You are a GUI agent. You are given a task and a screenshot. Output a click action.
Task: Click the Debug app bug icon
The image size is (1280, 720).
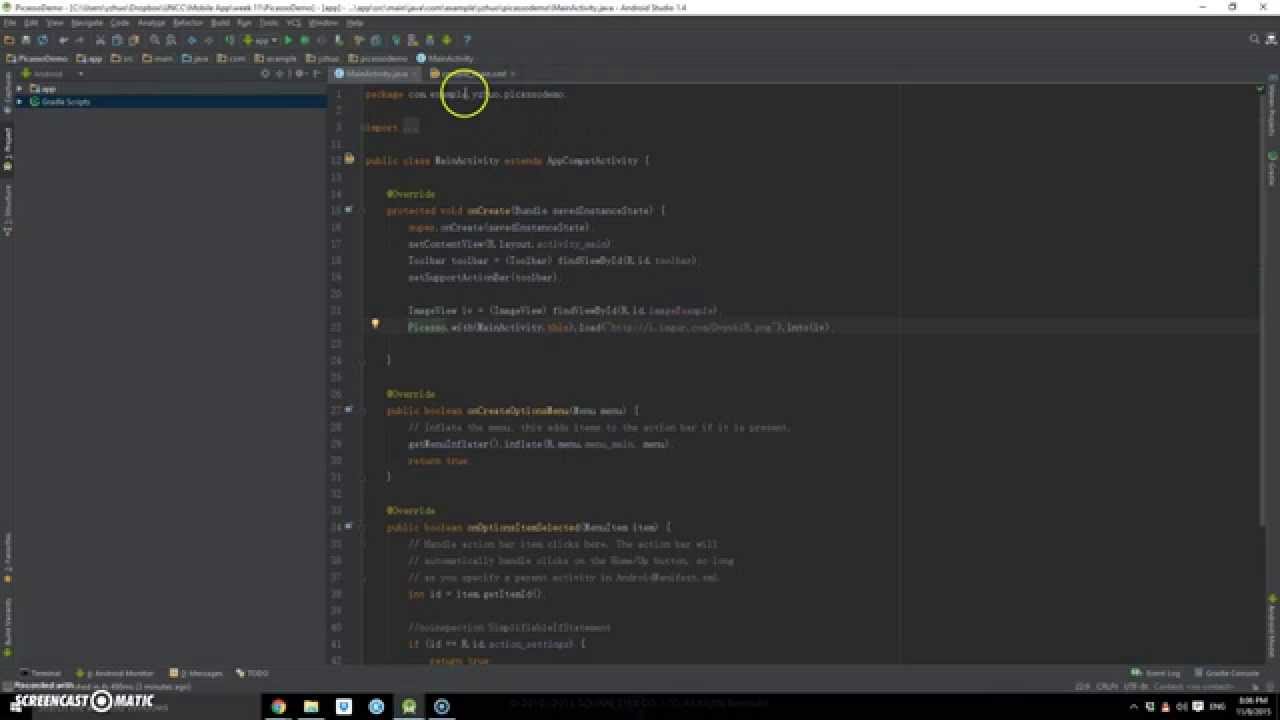point(305,40)
